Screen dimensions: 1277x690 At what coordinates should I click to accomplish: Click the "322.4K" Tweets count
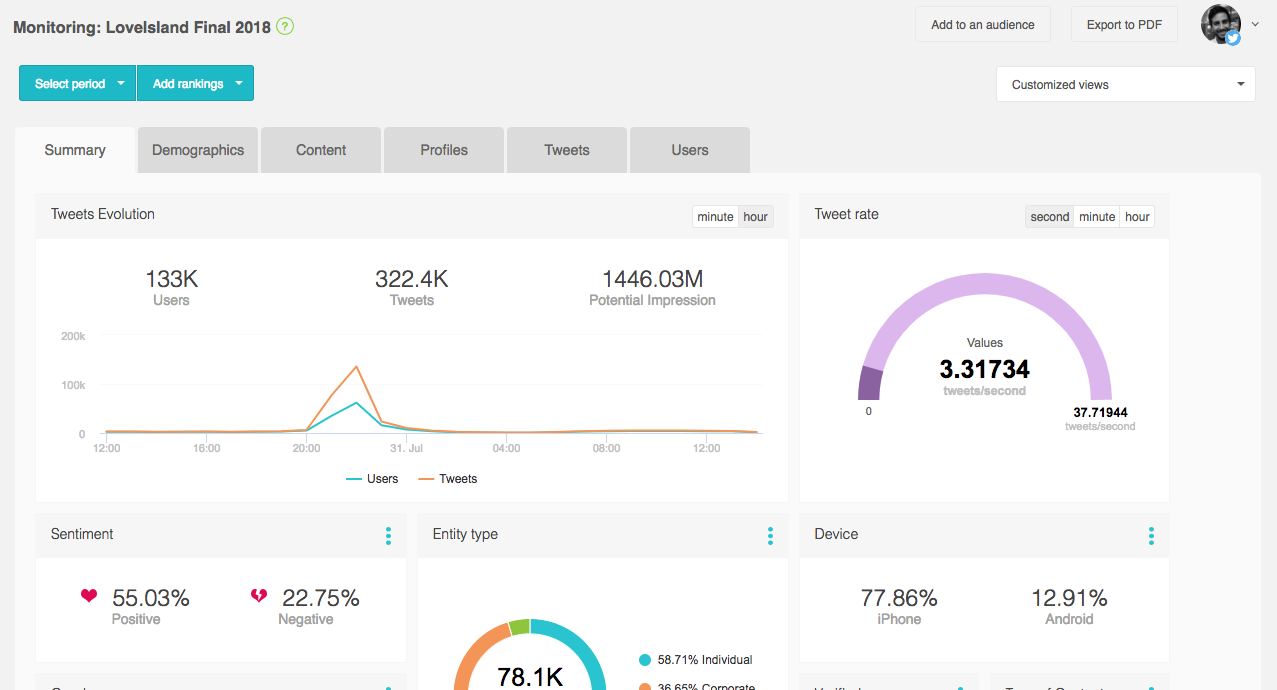tap(412, 279)
